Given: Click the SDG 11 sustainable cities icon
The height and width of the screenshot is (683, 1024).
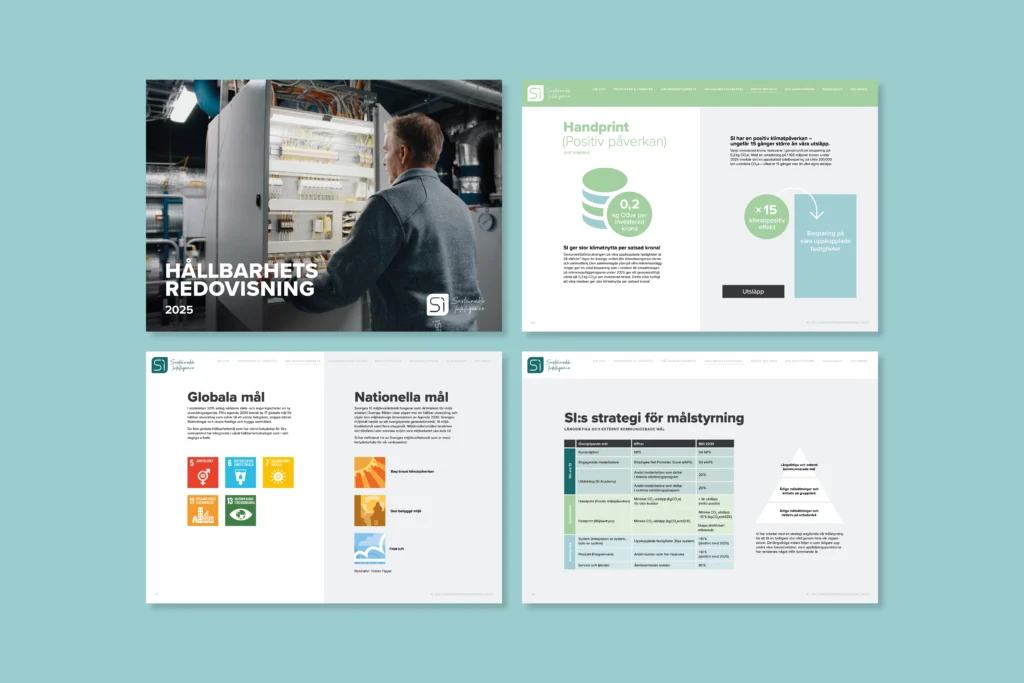Looking at the screenshot, I should point(203,510).
